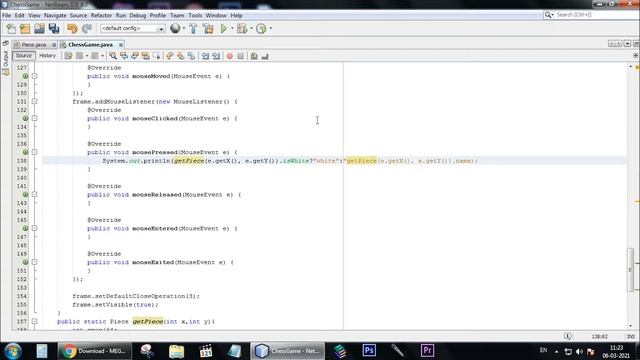Collapse the fold at mouseMoved method

point(35,76)
